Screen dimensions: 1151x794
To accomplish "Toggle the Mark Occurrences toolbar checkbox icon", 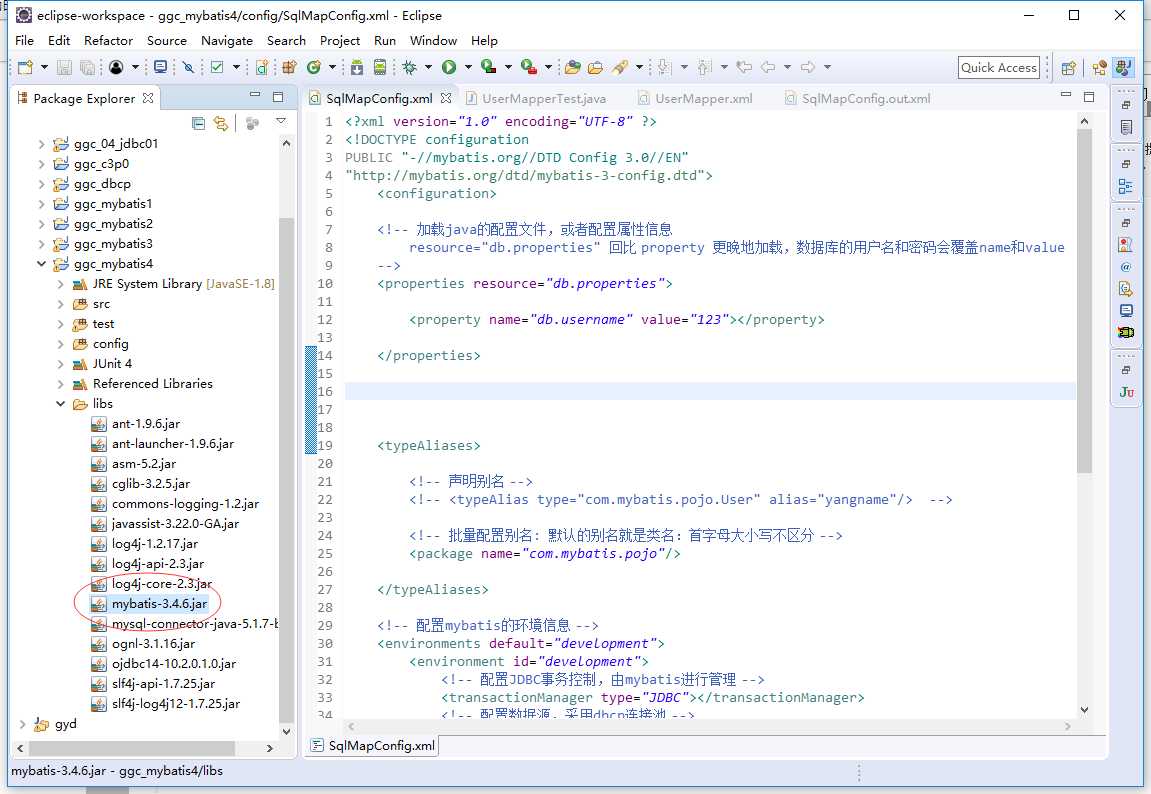I will (217, 68).
